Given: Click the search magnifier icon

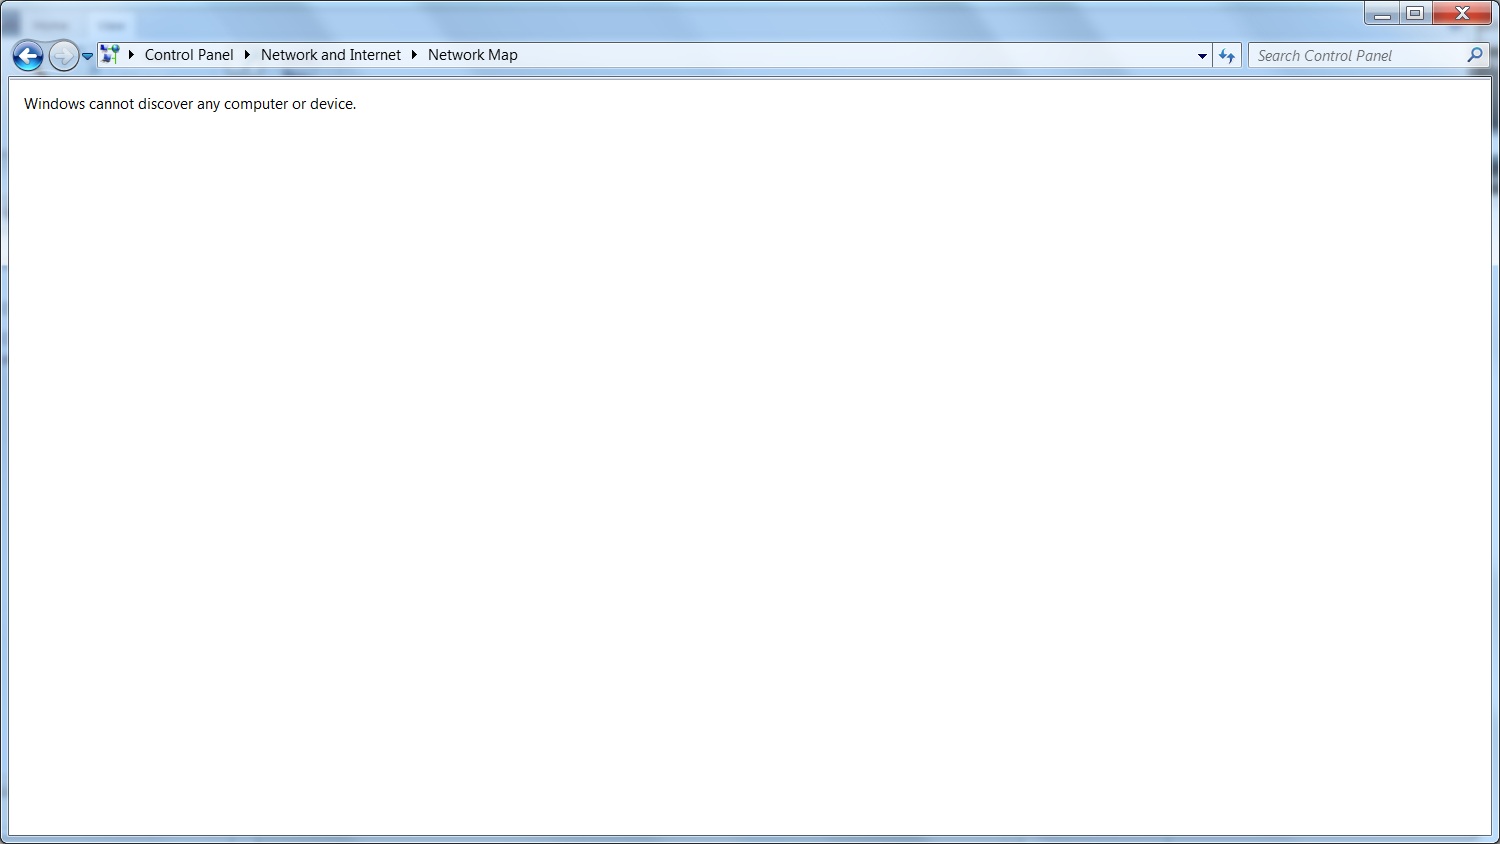Looking at the screenshot, I should tap(1475, 56).
